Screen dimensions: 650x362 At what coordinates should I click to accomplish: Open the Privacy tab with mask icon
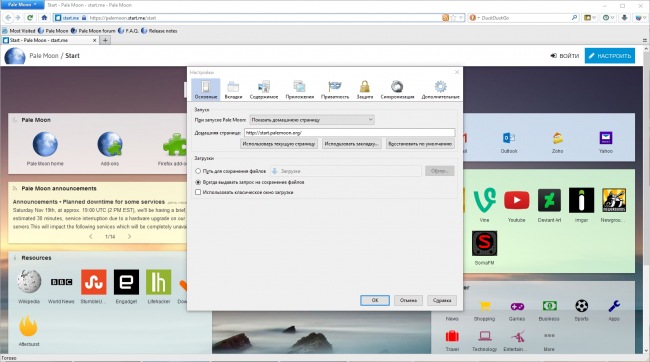pos(335,90)
